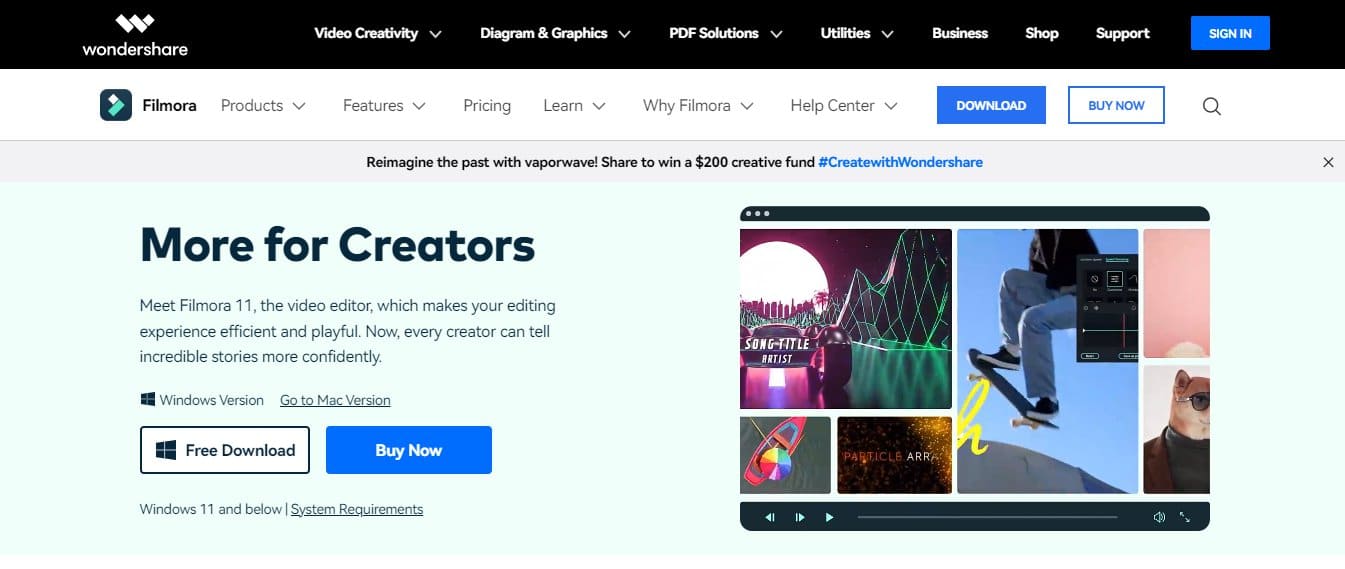Click the pink thumbnail above the cat
Image resolution: width=1345 pixels, height=569 pixels.
[1176, 293]
